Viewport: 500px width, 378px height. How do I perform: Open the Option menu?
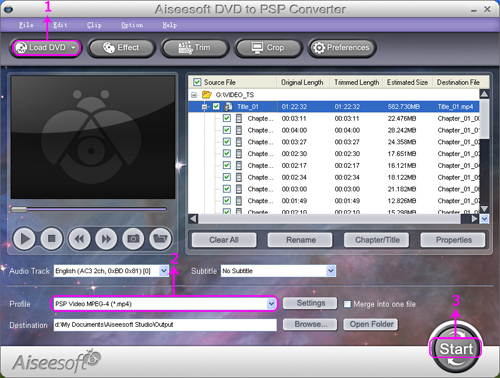click(x=132, y=25)
